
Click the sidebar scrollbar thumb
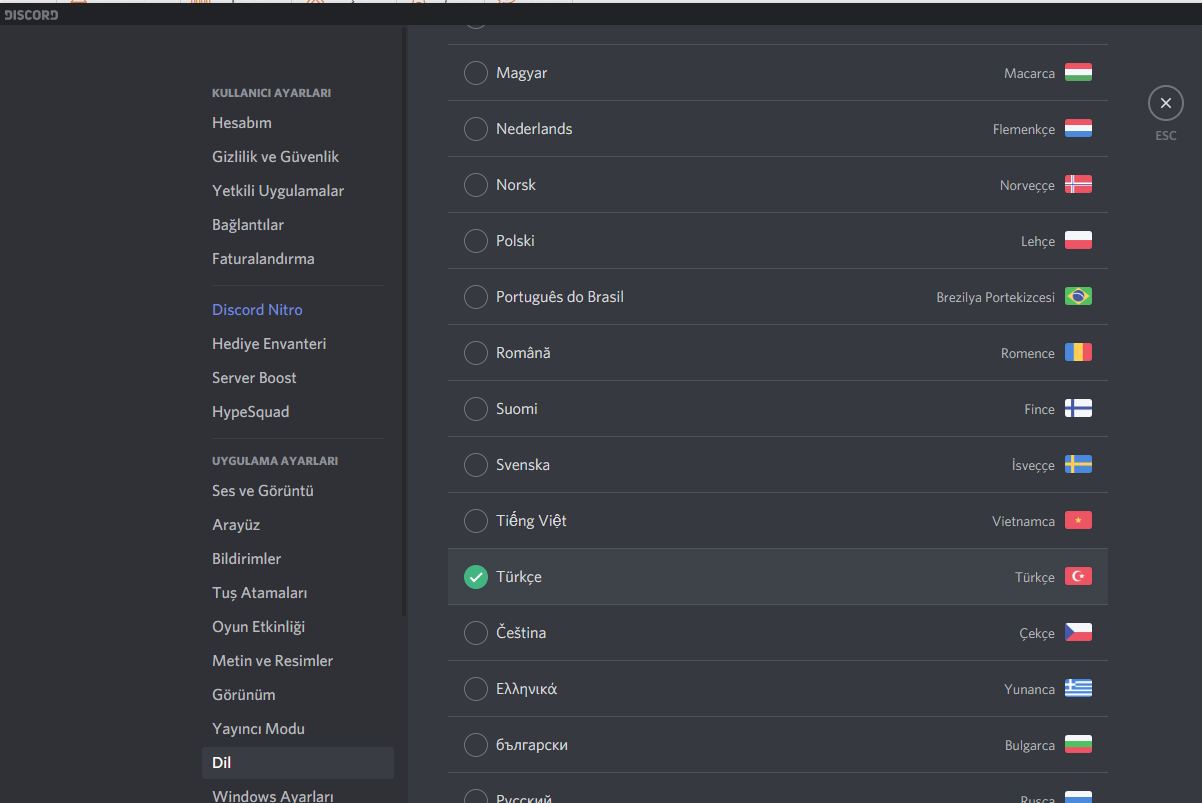(x=404, y=320)
